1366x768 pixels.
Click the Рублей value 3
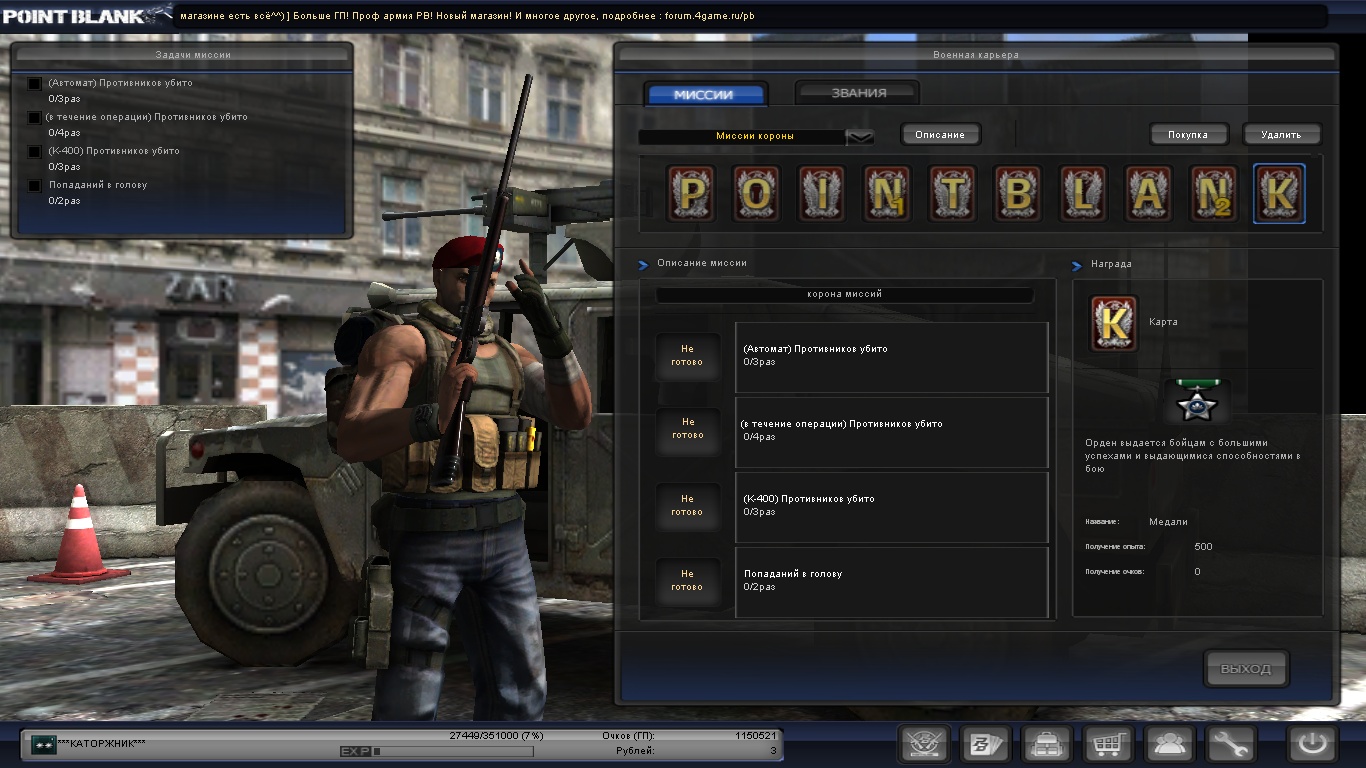(773, 750)
